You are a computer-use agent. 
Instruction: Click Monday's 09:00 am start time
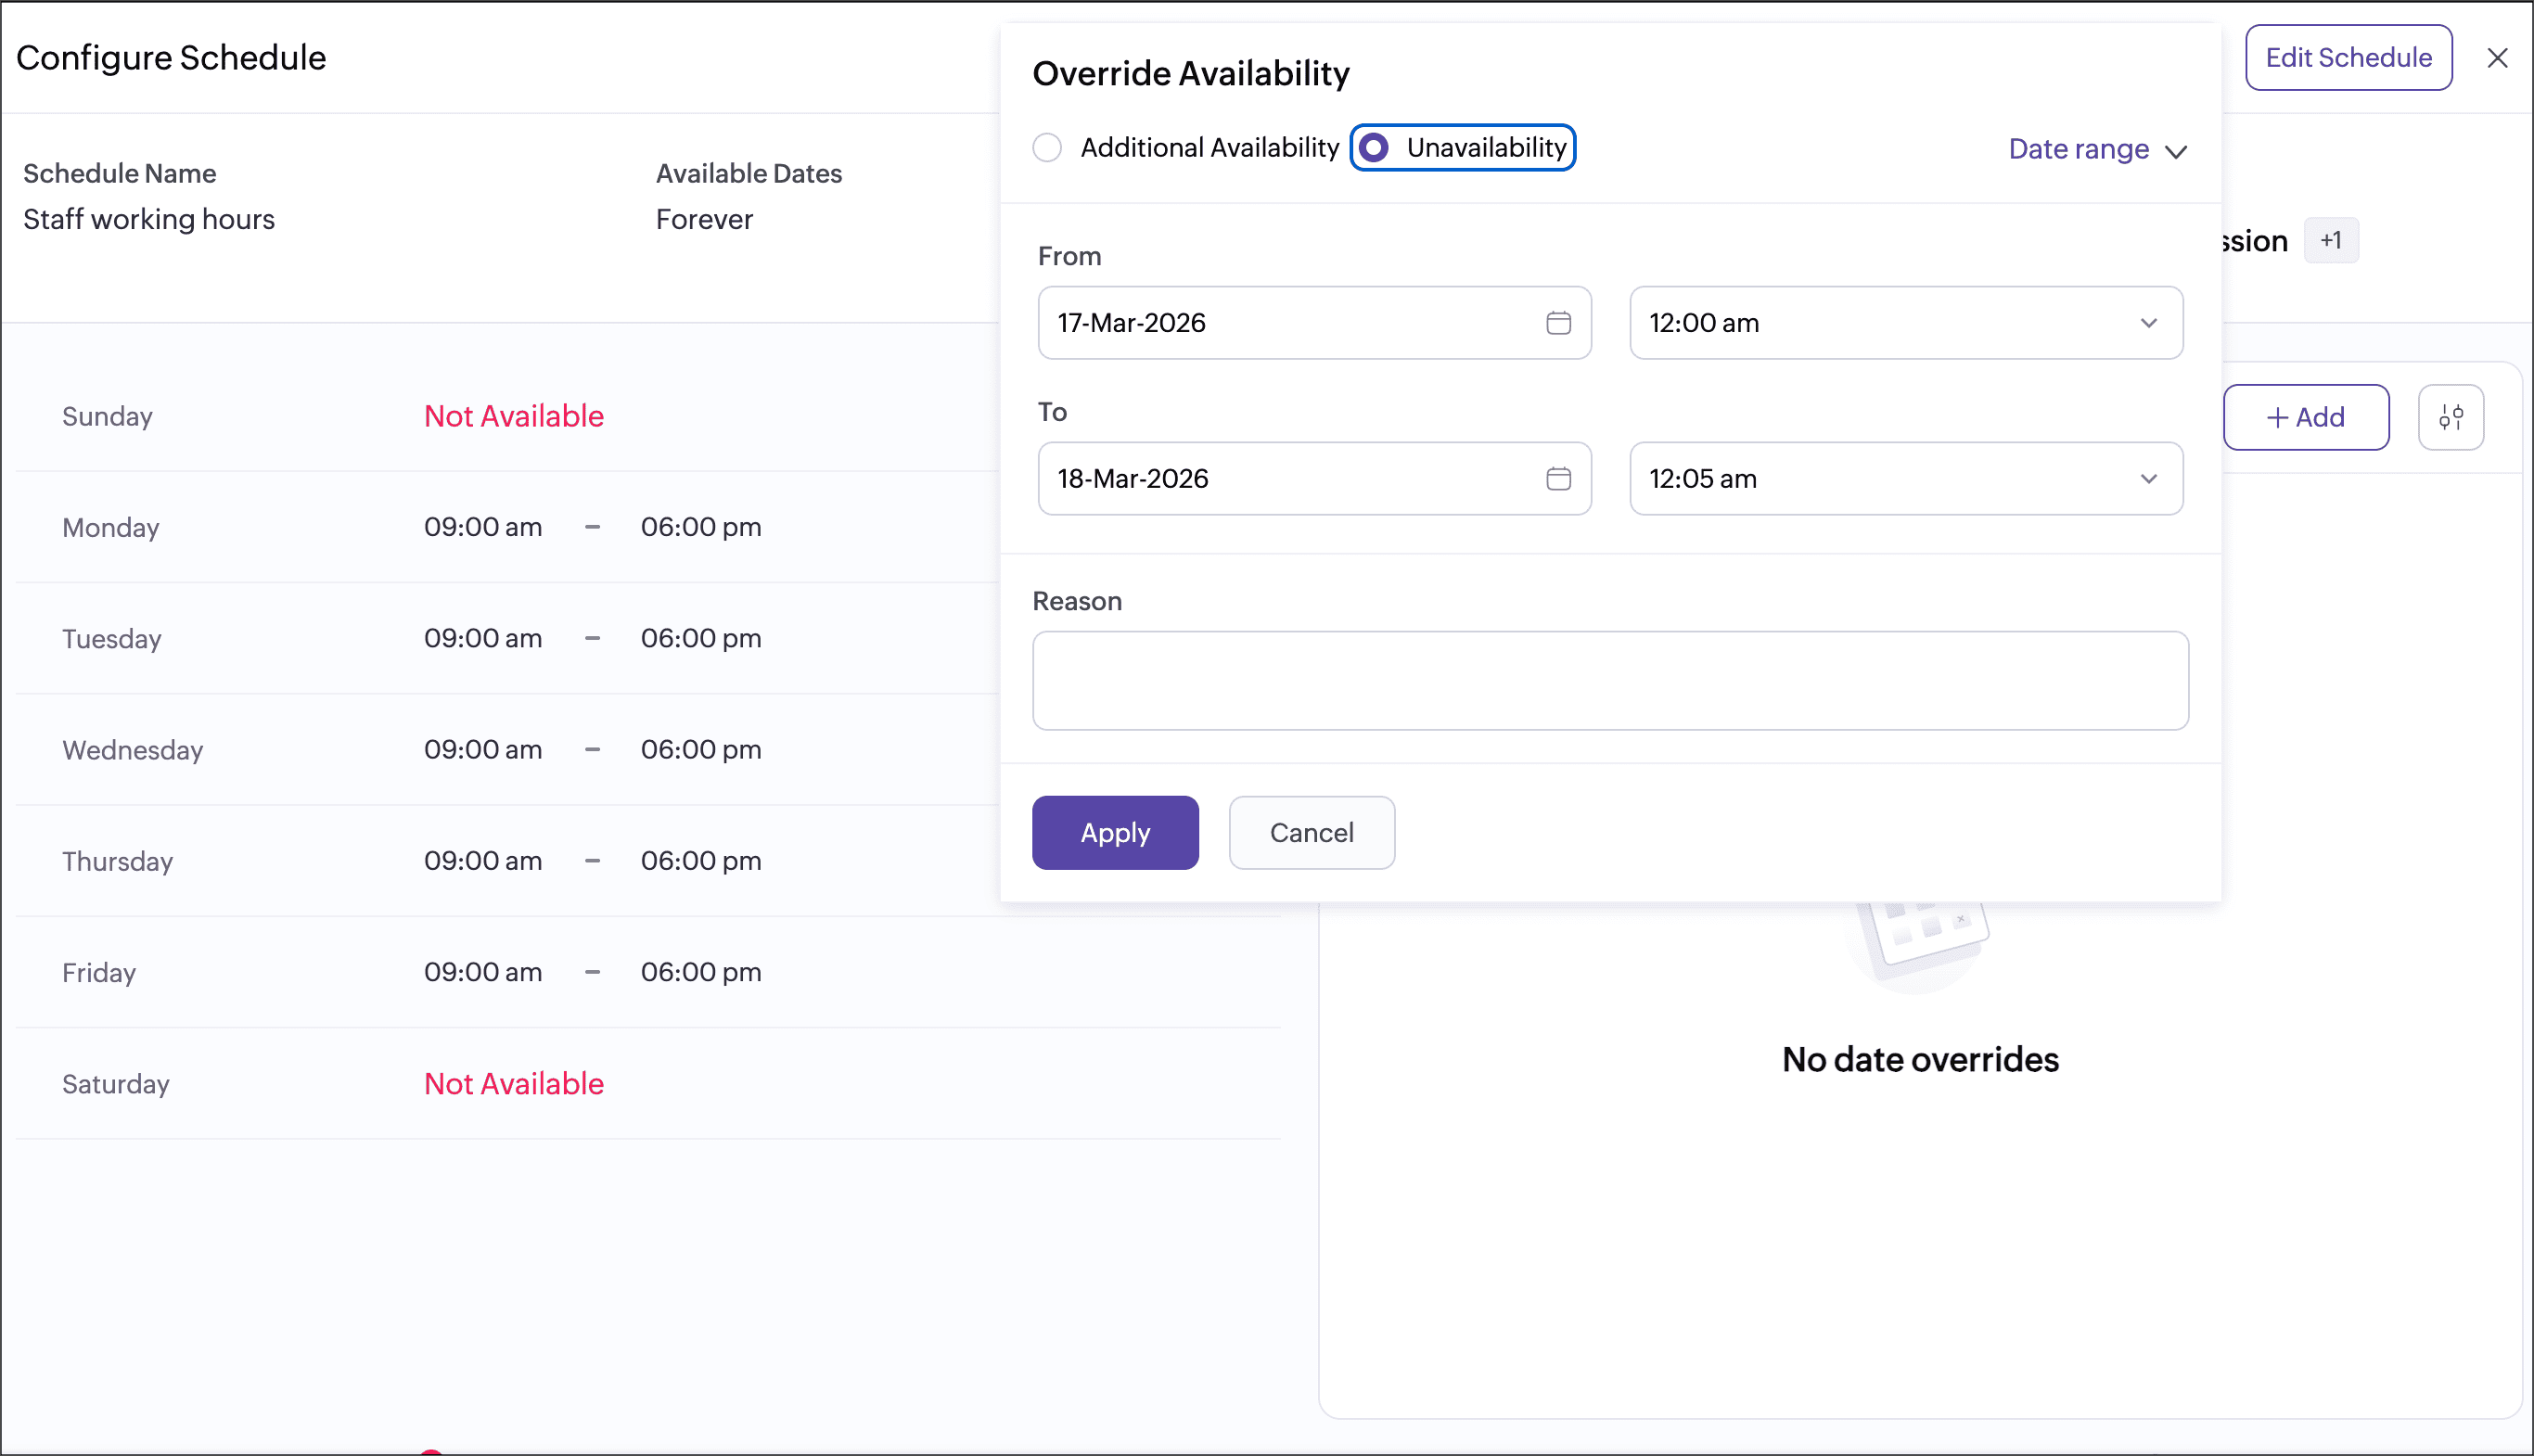[483, 527]
